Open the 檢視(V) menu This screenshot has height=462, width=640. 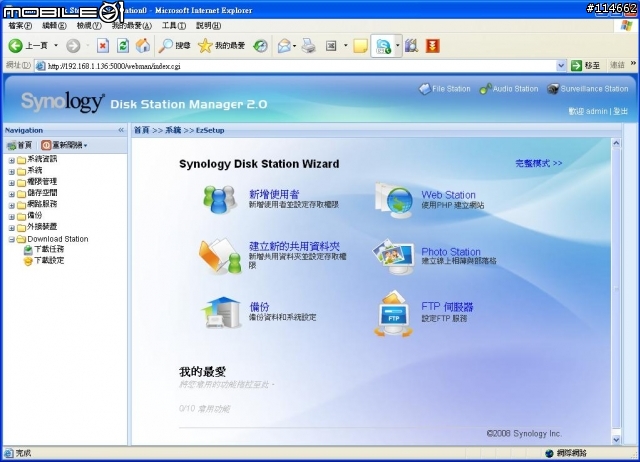point(89,26)
